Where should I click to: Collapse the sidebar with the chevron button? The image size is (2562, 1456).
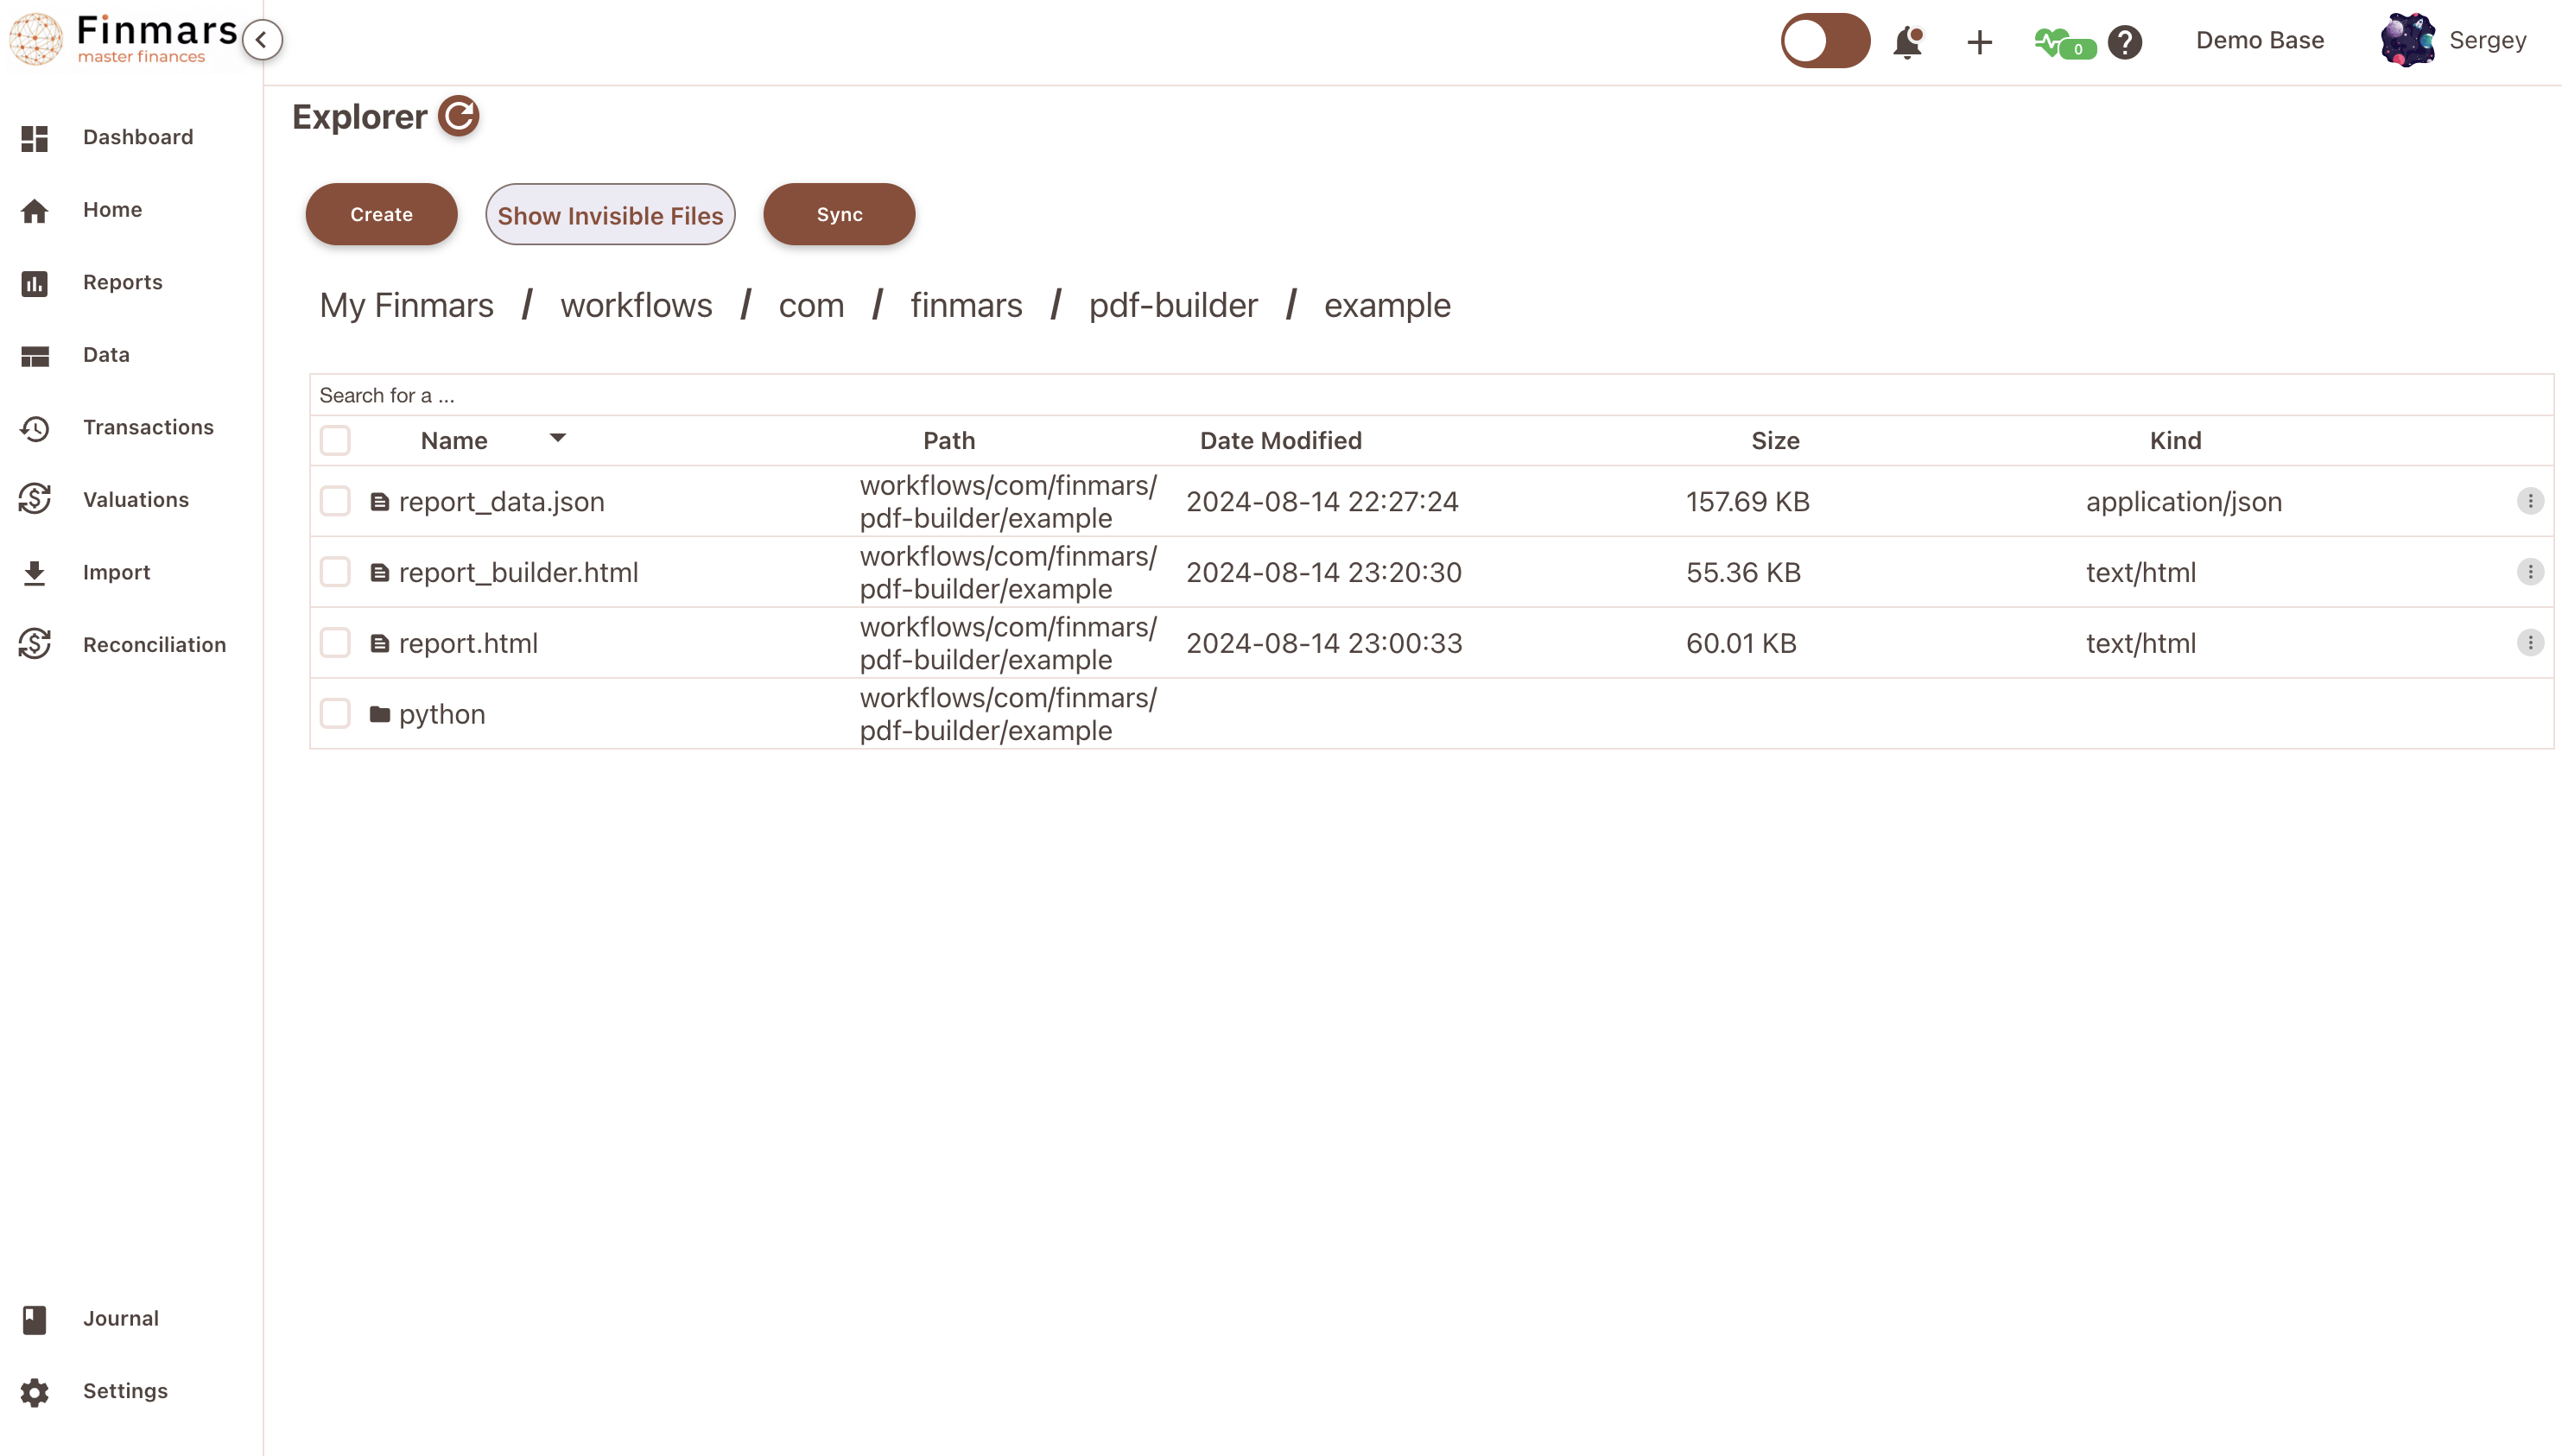(x=262, y=40)
